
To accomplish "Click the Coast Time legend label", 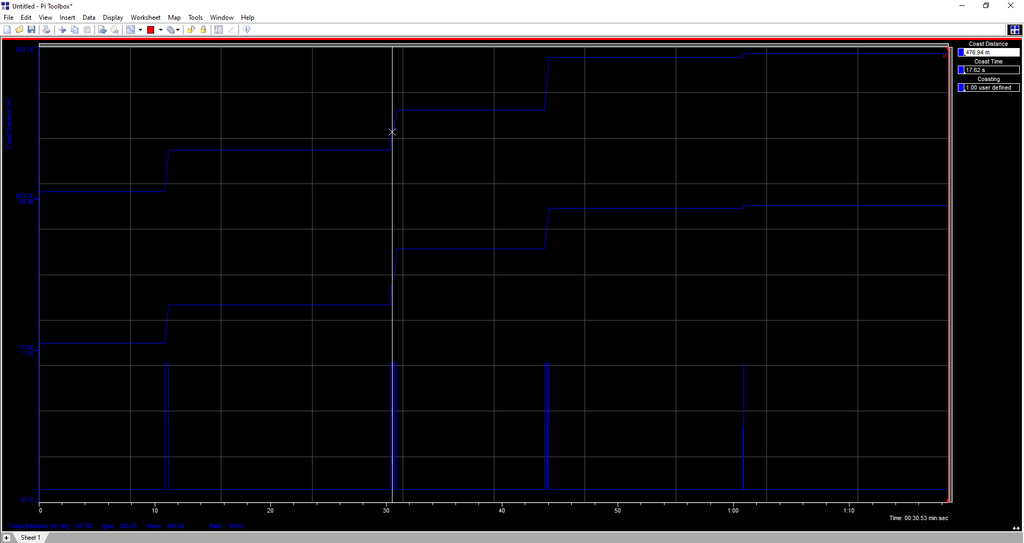I will point(988,61).
